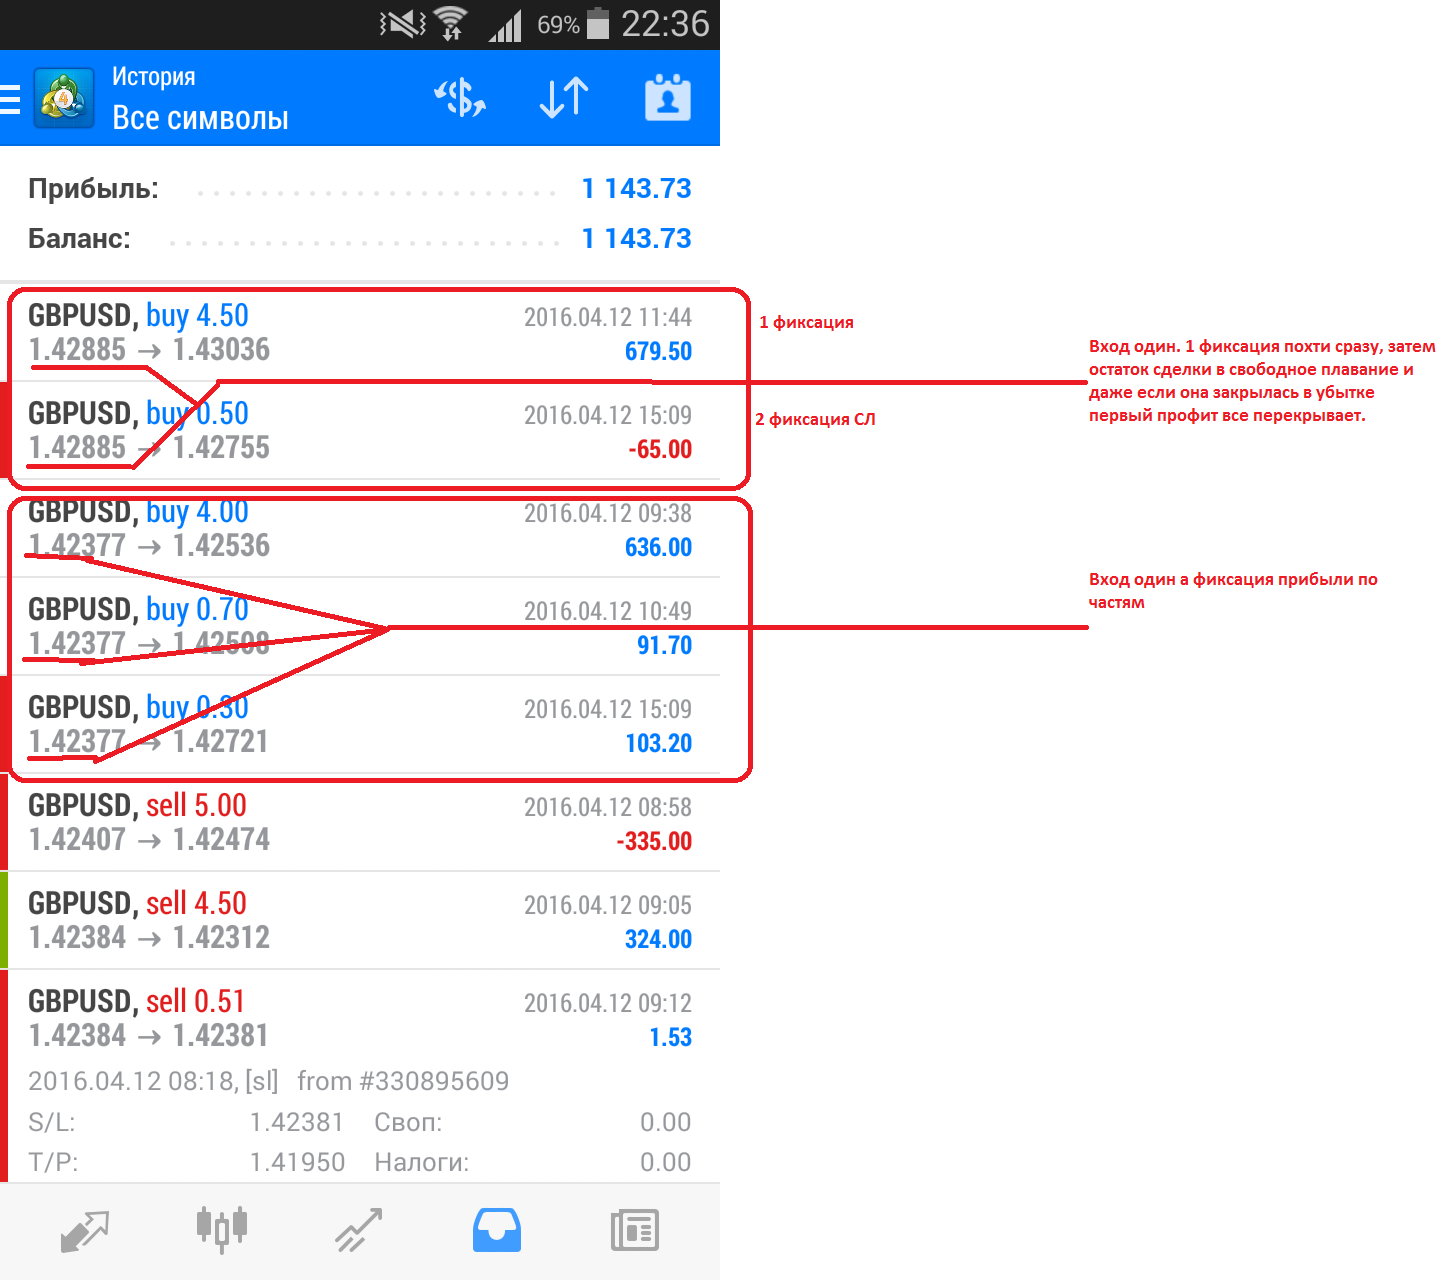
Task: Tap the -65.00 loss value
Action: (x=660, y=449)
